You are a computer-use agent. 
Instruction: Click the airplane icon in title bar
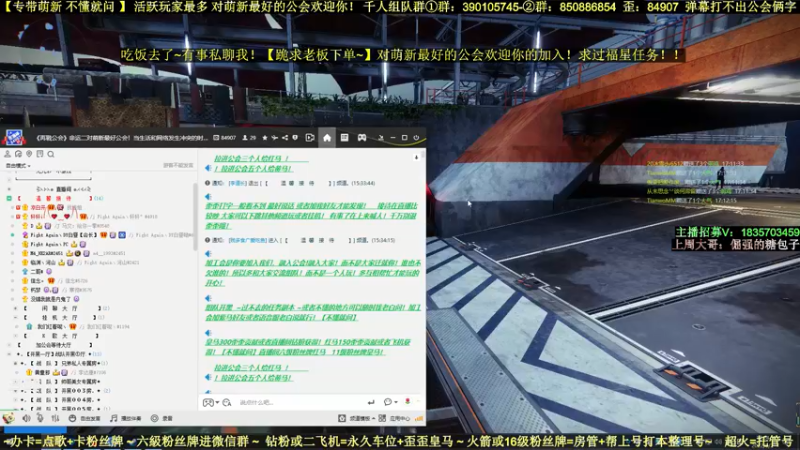274,138
